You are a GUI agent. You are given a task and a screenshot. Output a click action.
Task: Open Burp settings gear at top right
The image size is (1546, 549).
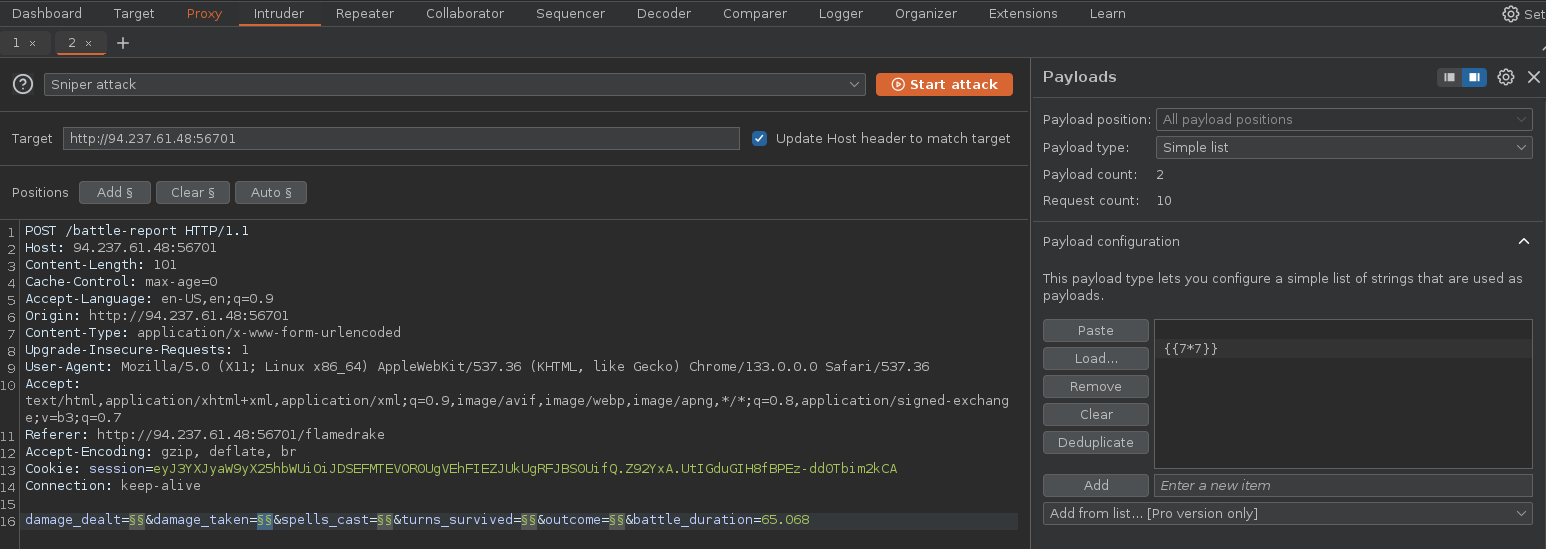1511,14
